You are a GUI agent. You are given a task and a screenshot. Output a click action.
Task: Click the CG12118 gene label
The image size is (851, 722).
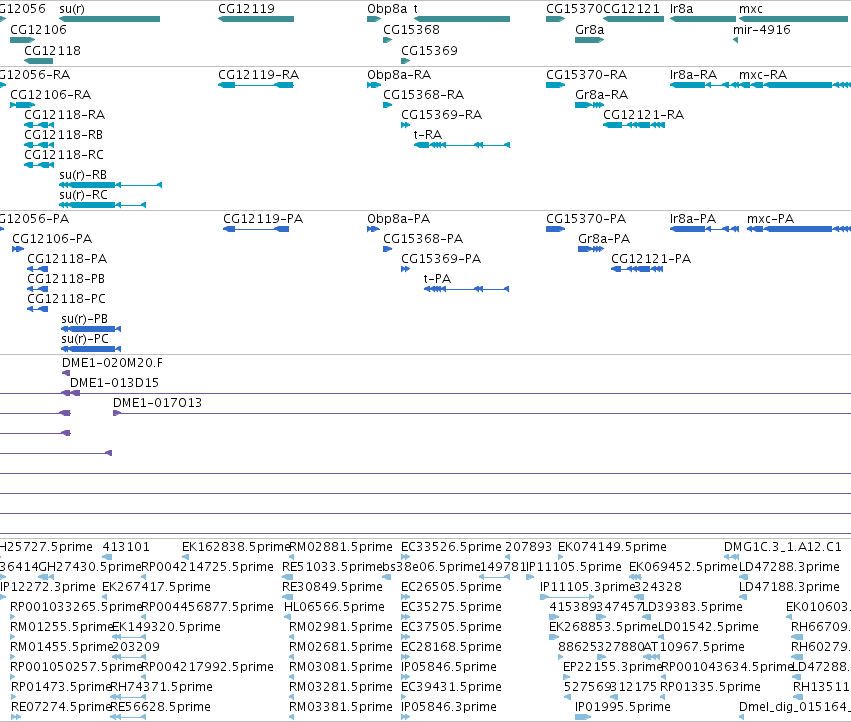(x=52, y=50)
